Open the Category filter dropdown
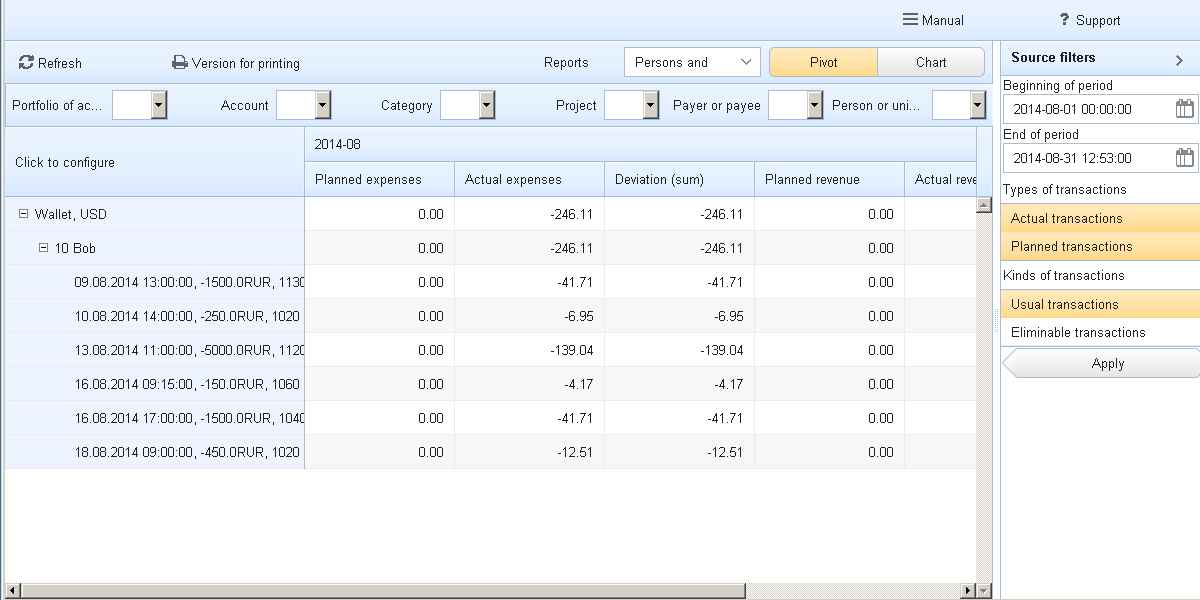The width and height of the screenshot is (1200, 600). coord(486,105)
